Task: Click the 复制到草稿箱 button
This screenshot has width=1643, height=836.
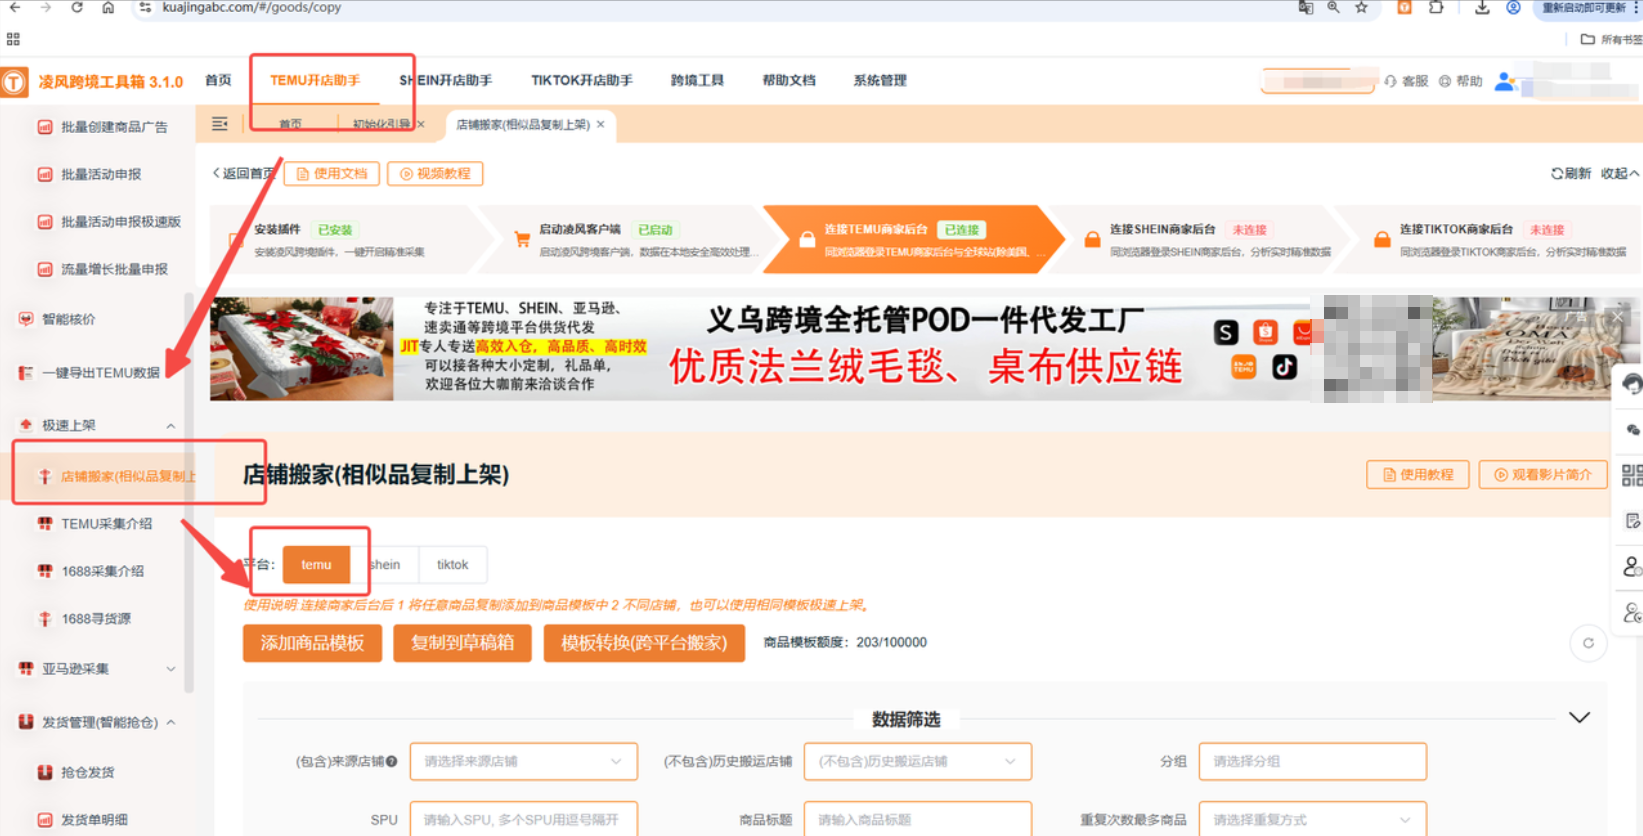Action: pyautogui.click(x=462, y=643)
